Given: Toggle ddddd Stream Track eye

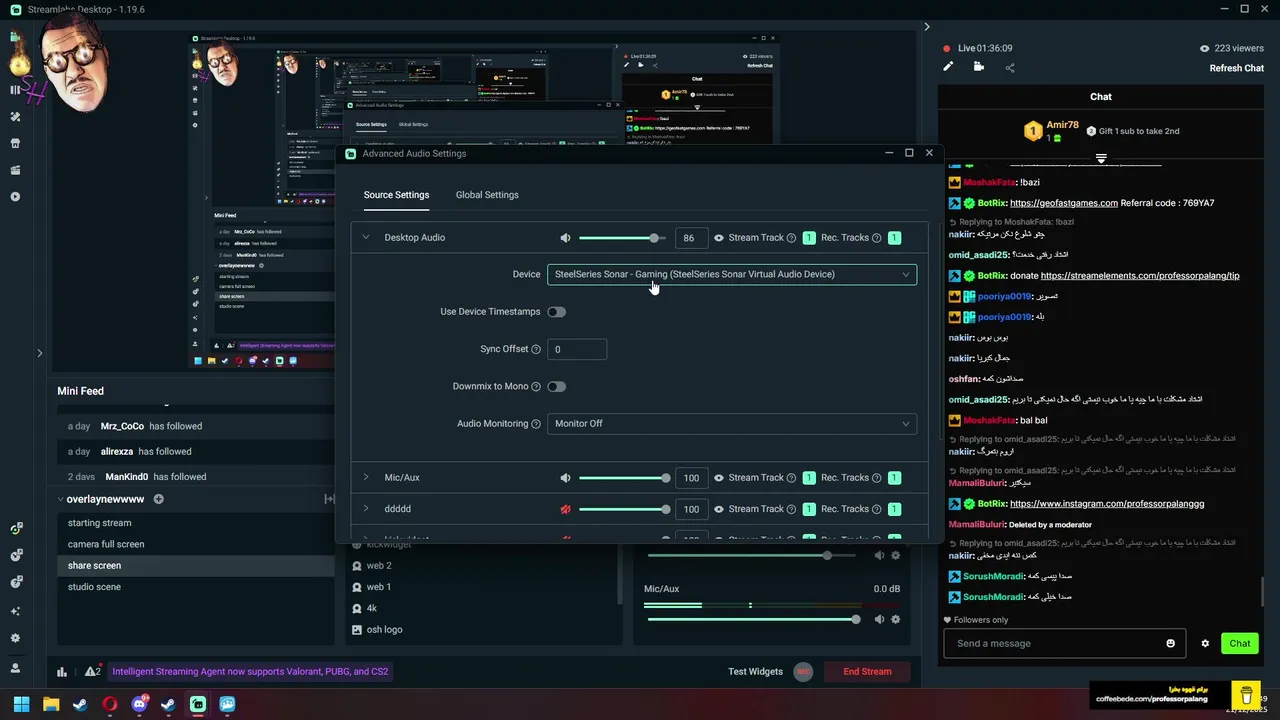Looking at the screenshot, I should point(719,509).
